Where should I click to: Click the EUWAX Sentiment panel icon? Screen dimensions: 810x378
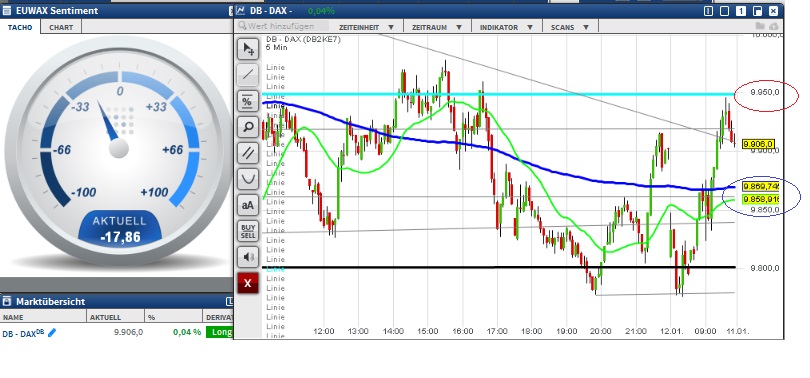(7, 10)
